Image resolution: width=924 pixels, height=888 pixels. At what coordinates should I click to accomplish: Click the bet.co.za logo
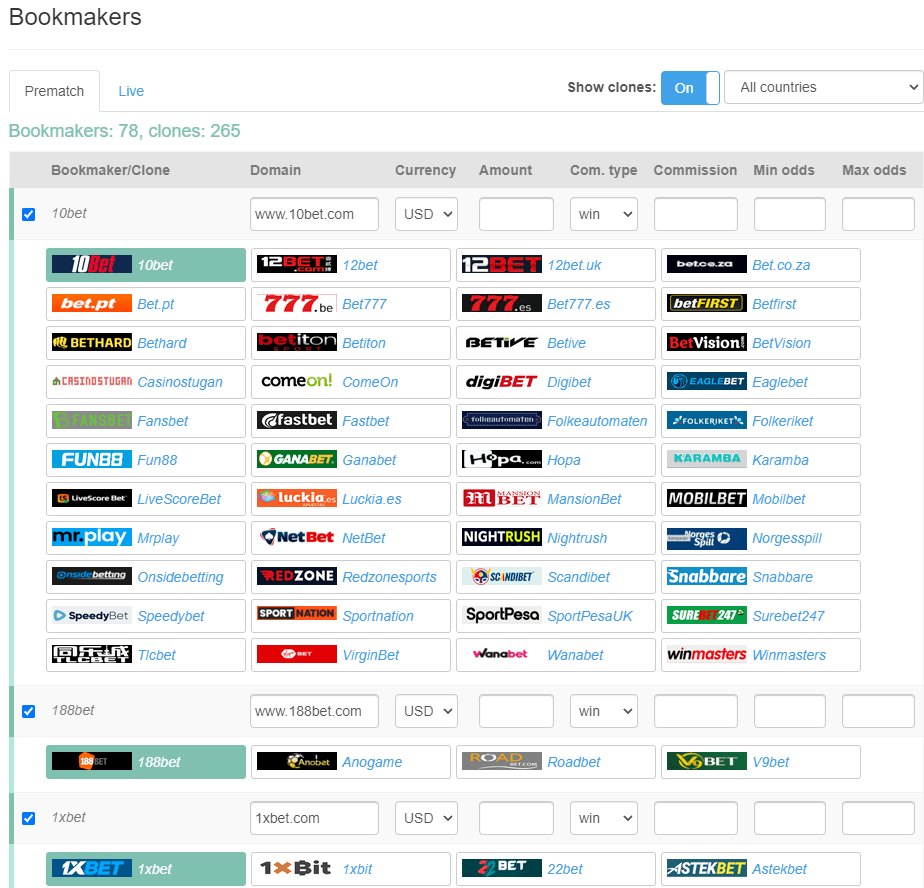[707, 265]
